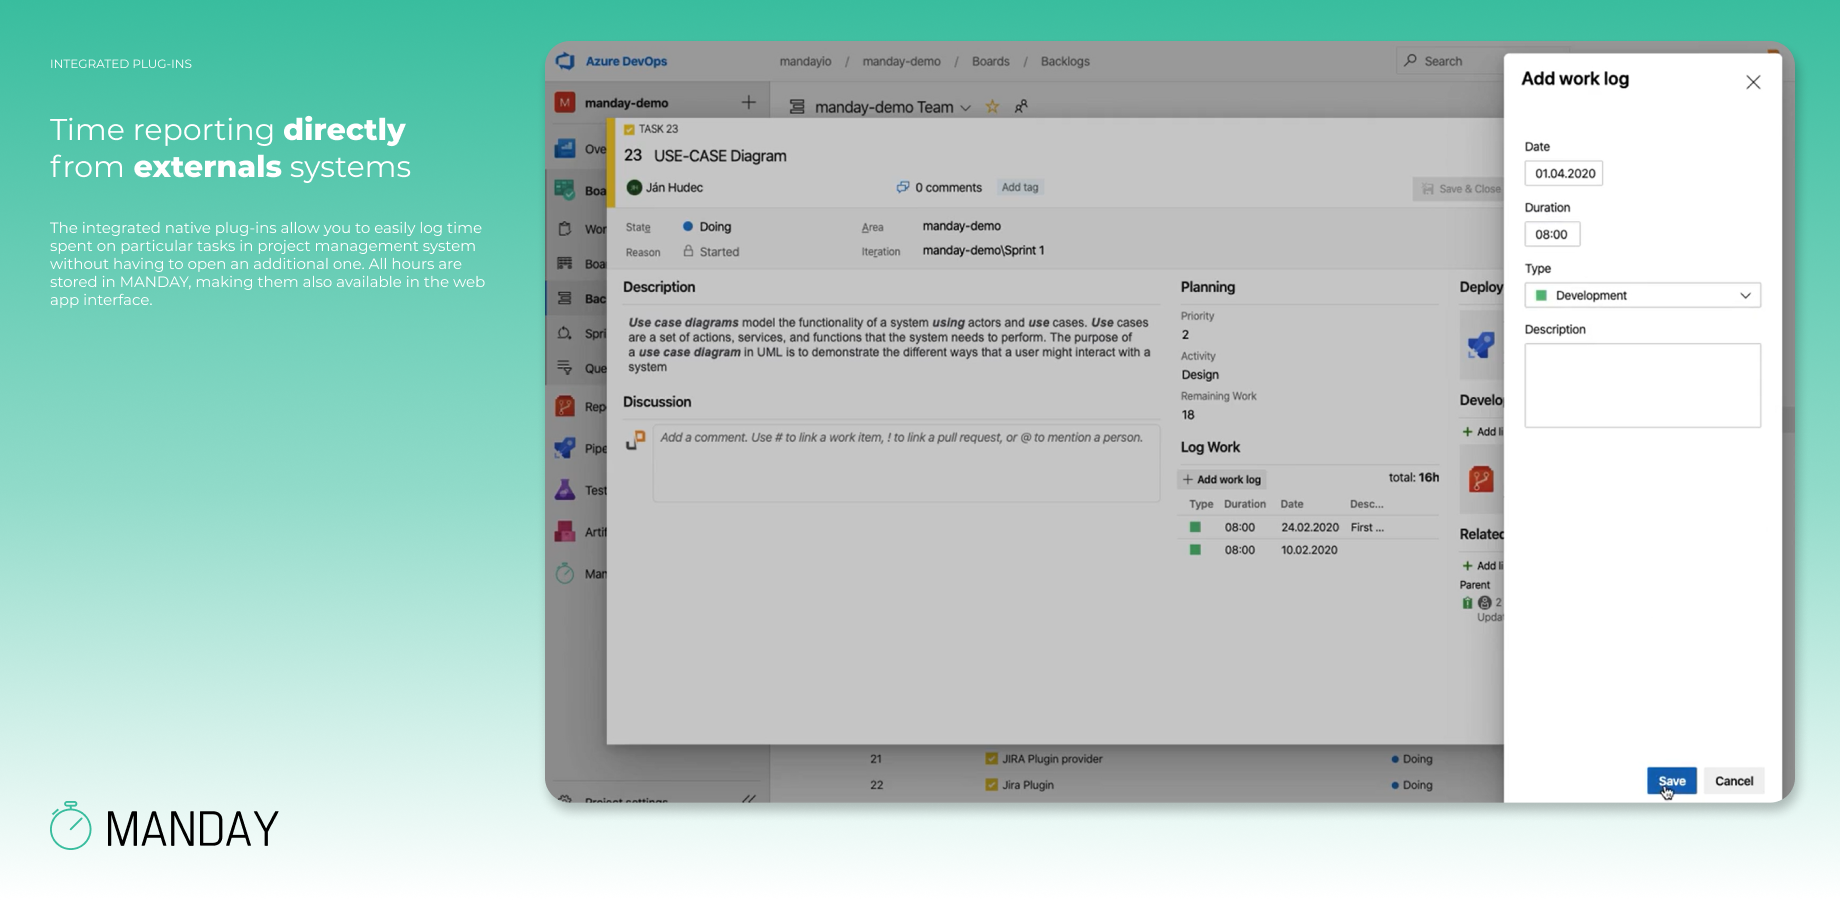Image resolution: width=1840 pixels, height=900 pixels.
Task: Open the Type Development dropdown
Action: [1642, 295]
